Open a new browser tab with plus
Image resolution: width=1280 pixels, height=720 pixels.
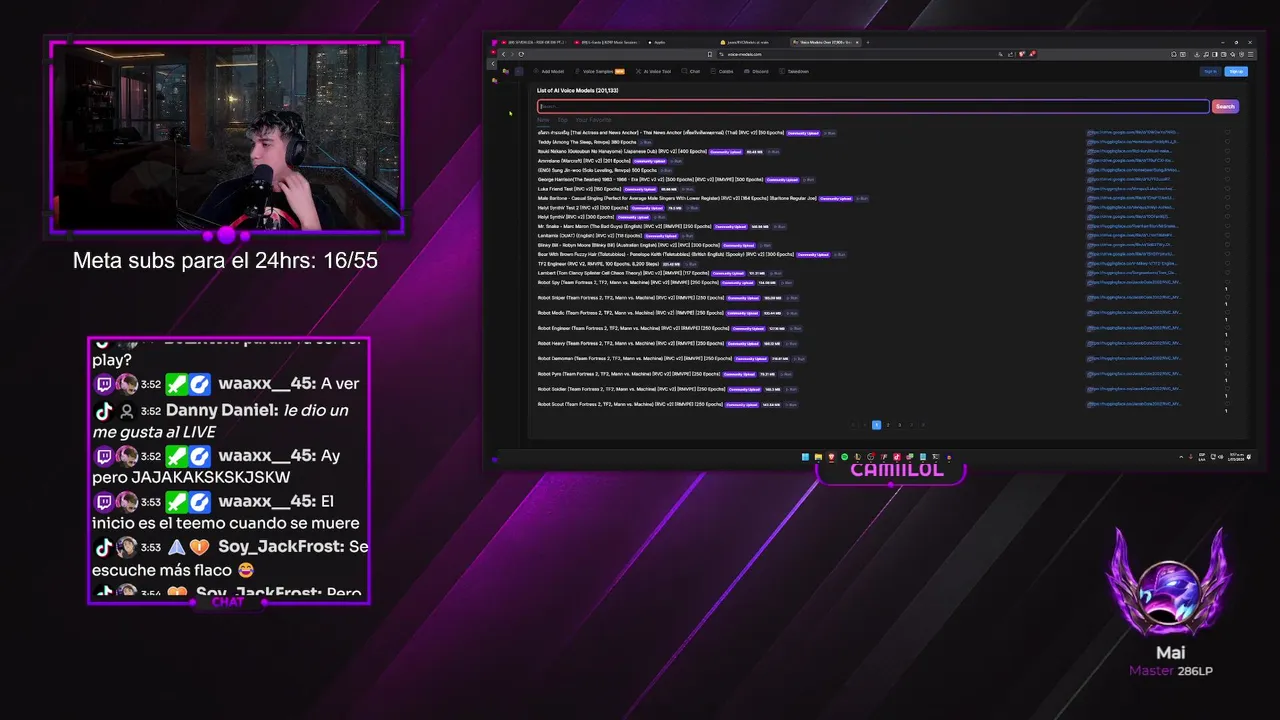point(868,42)
